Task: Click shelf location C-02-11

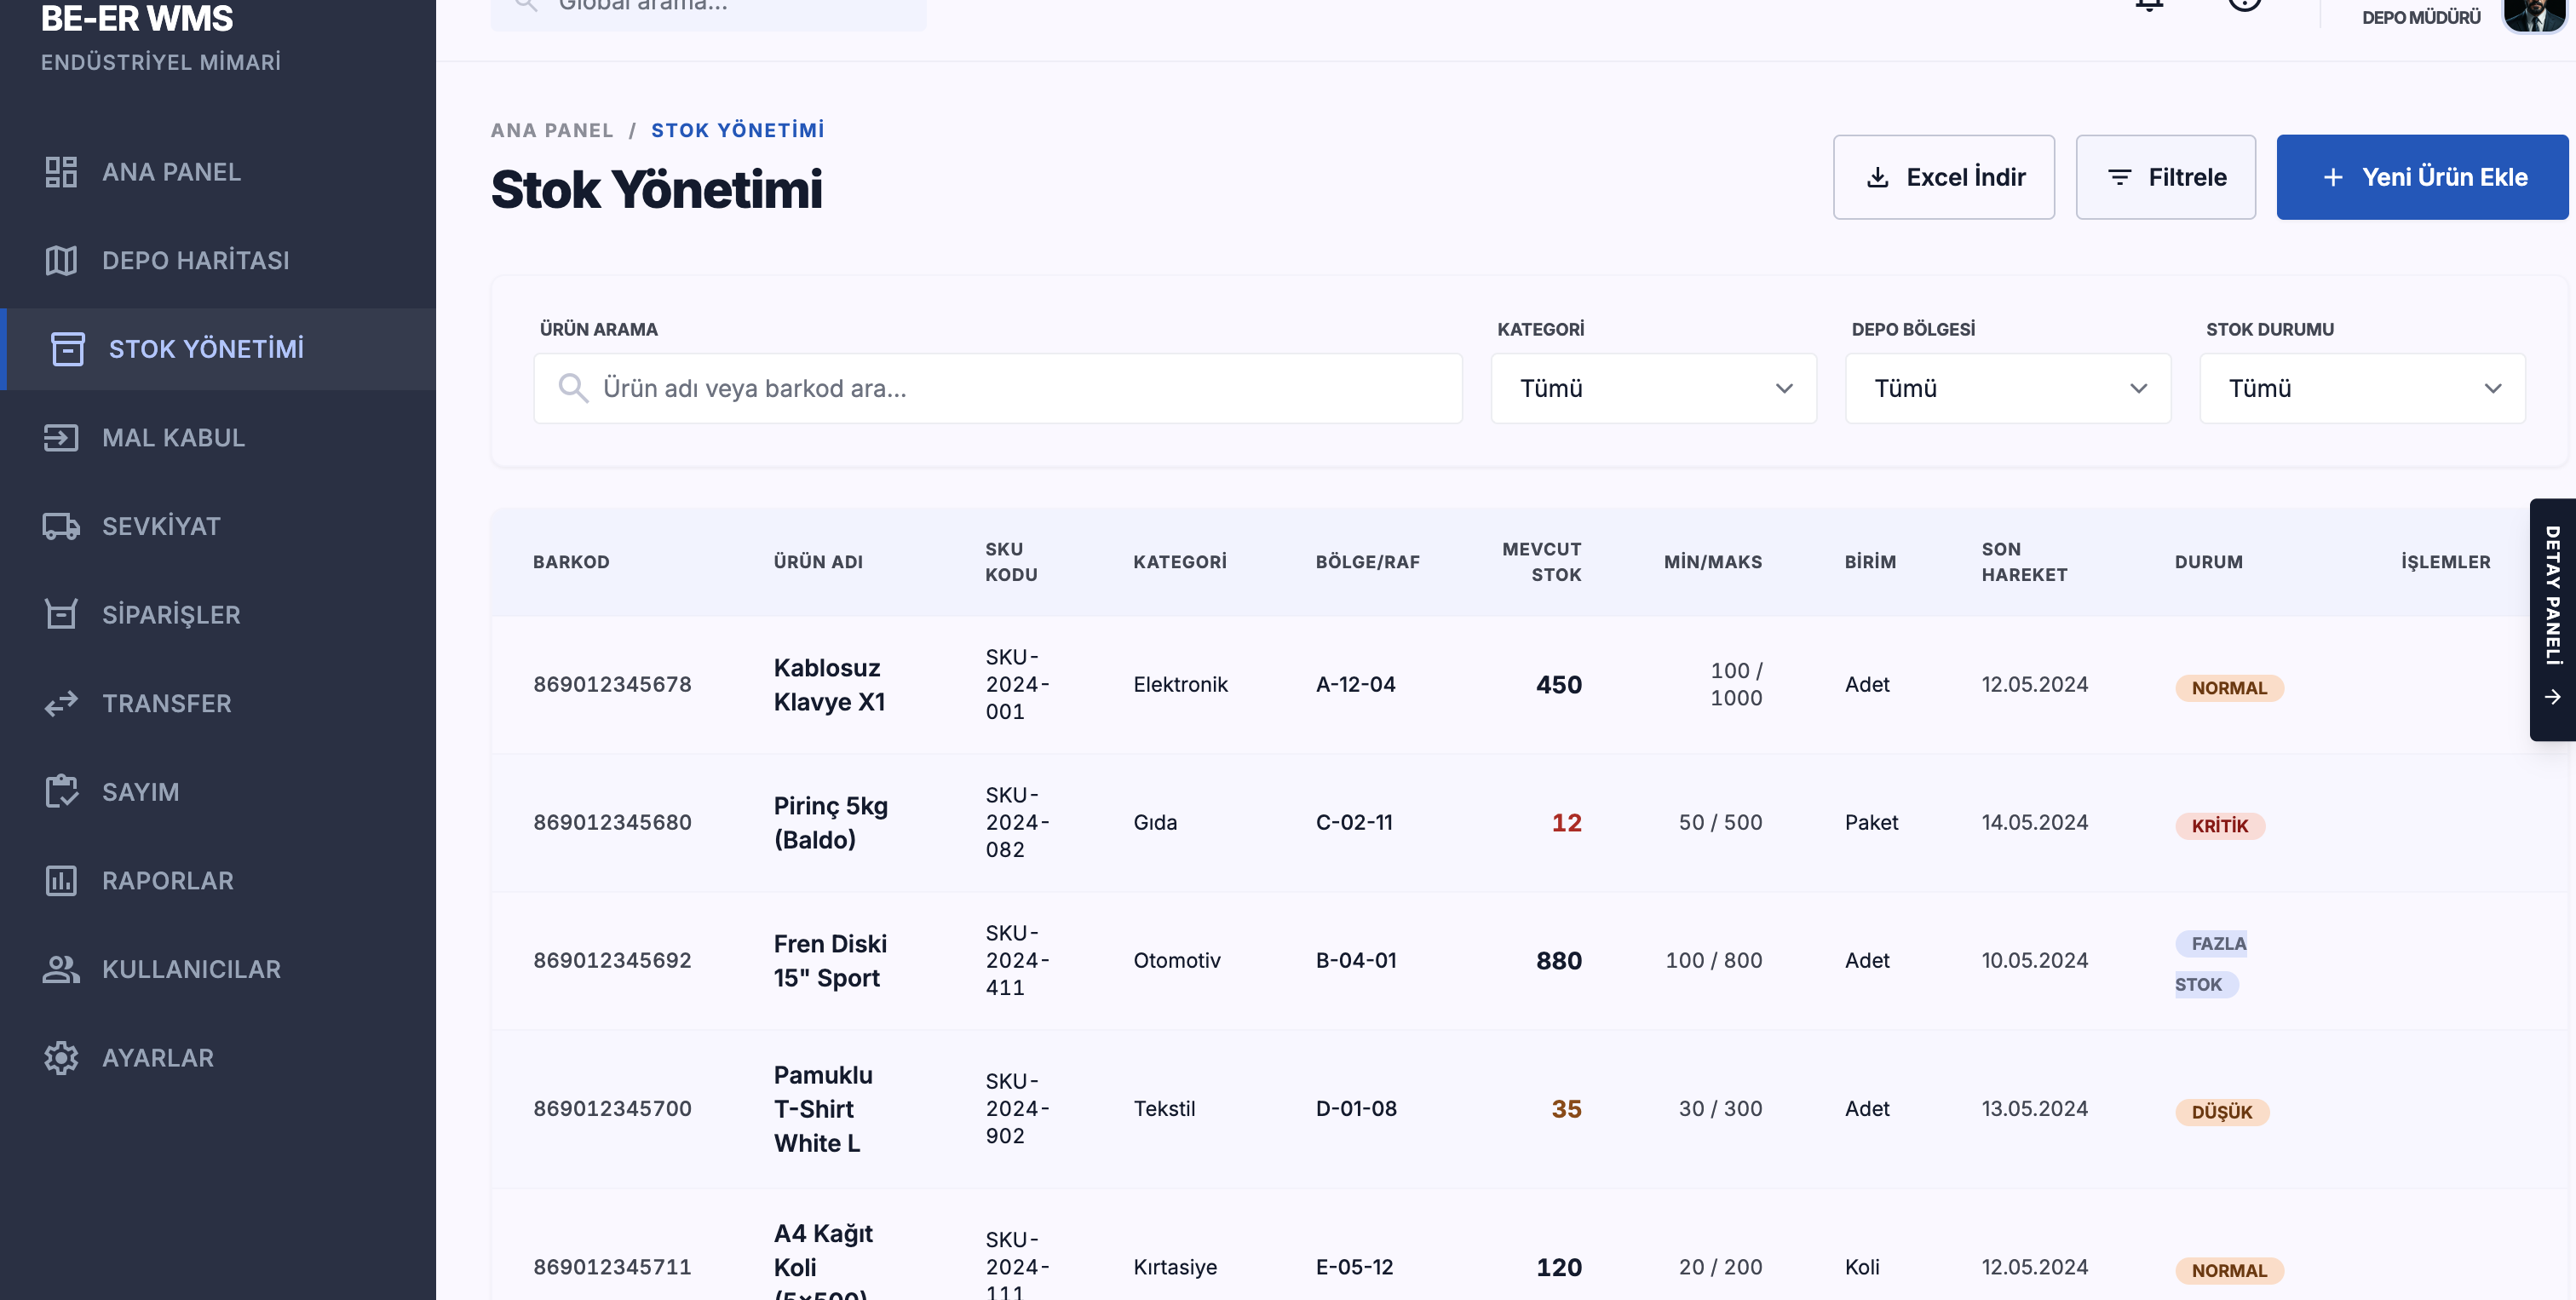Action: click(1353, 823)
